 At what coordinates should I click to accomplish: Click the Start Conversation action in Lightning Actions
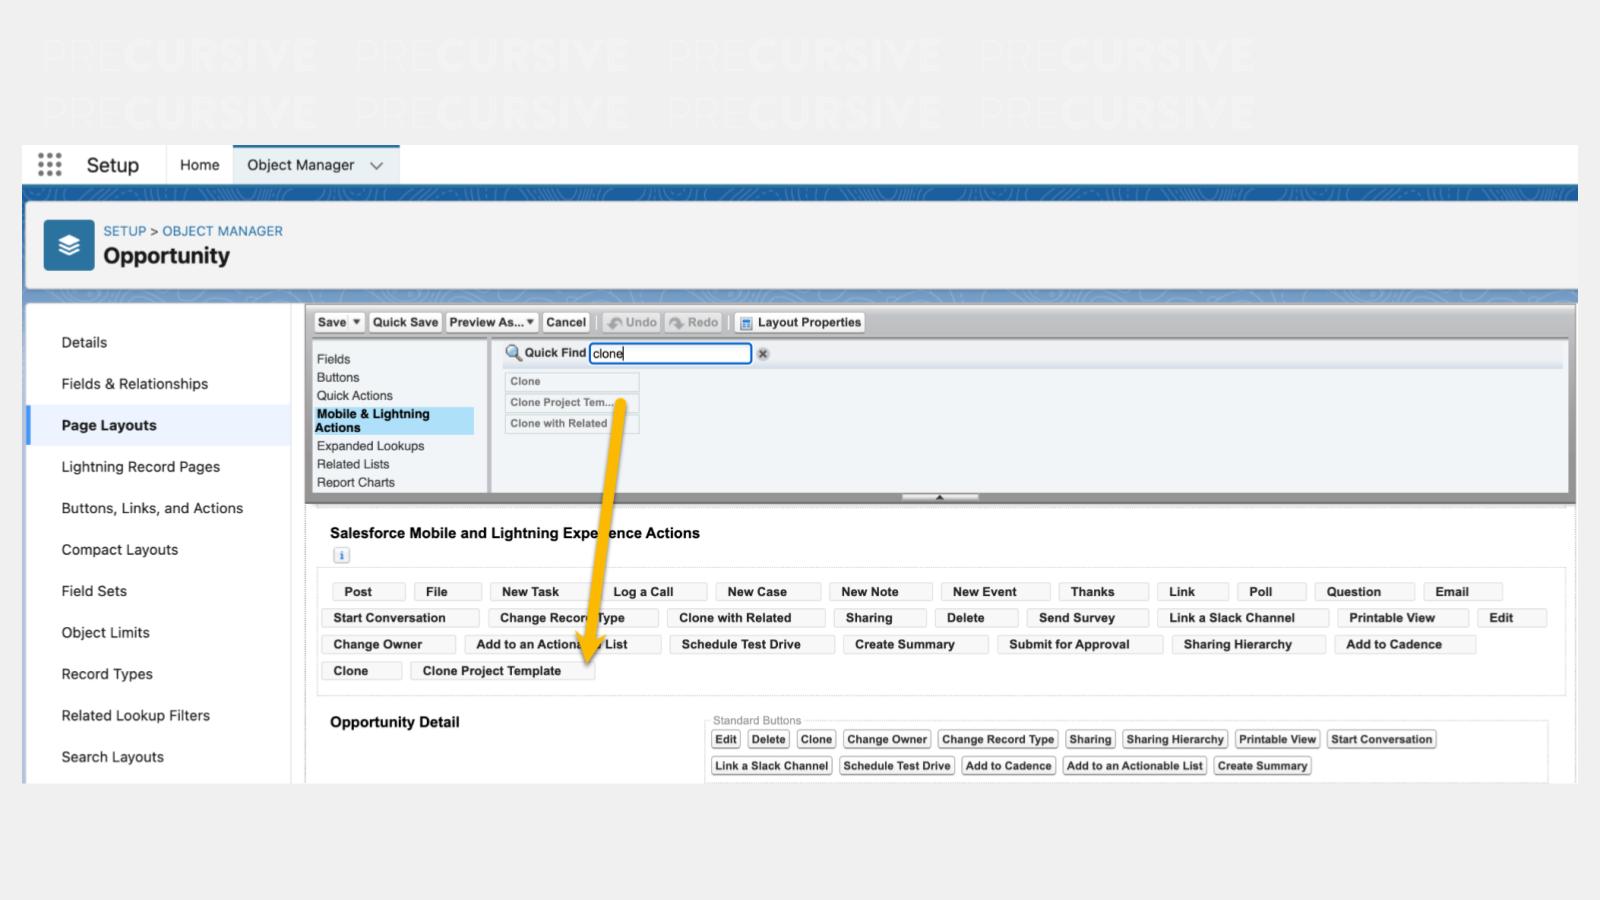(x=400, y=618)
